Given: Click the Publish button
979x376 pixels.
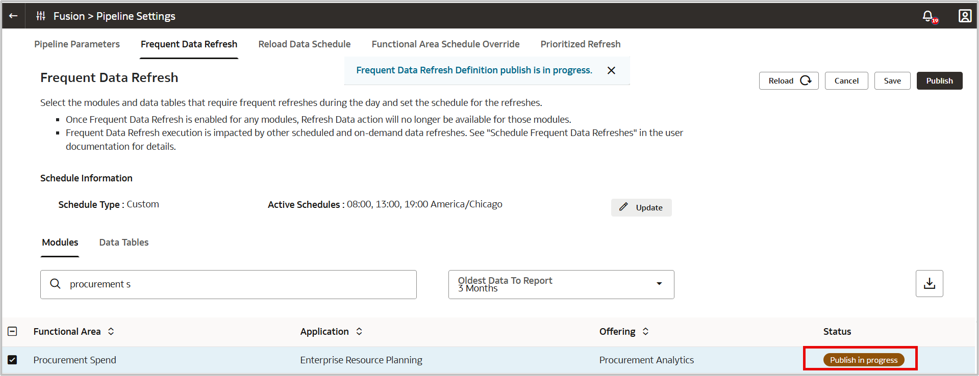Looking at the screenshot, I should [x=939, y=81].
